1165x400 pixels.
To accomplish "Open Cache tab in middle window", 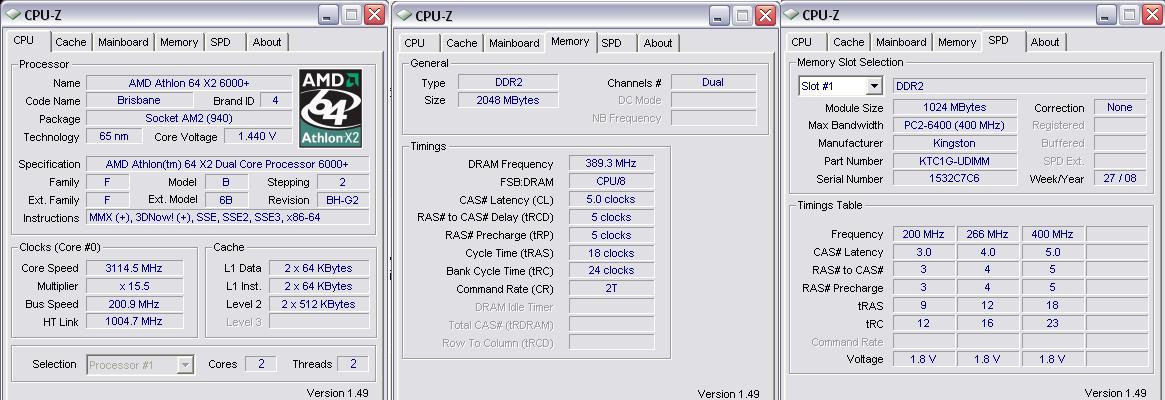I will point(461,43).
